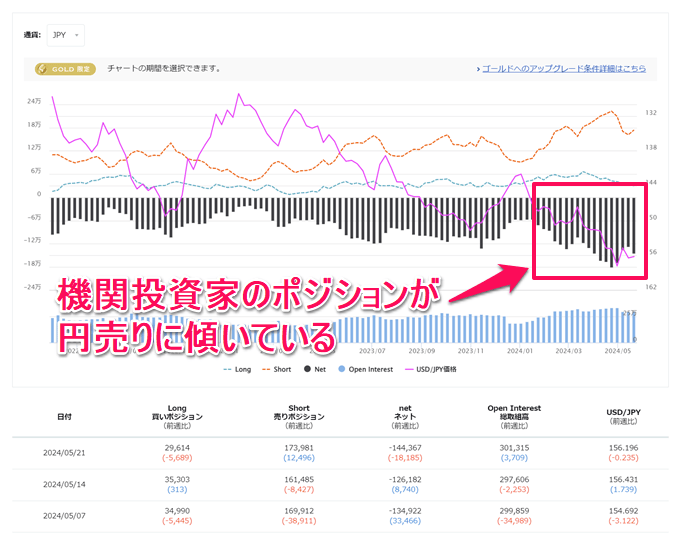The width and height of the screenshot is (680, 549).
Task: Click the Long value 34,990
Action: click(x=177, y=511)
